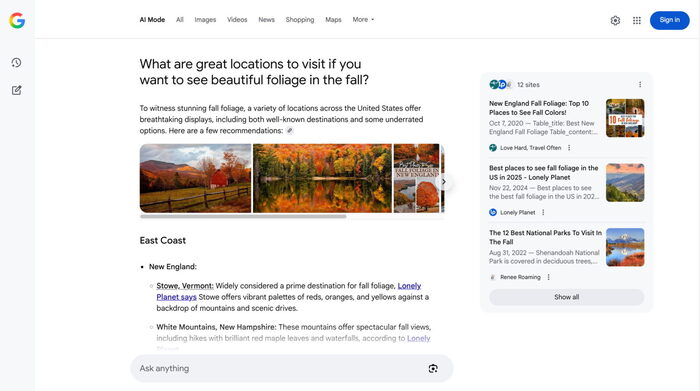Switch to the Shopping tab
Screen dimensions: 700x391
pos(300,20)
